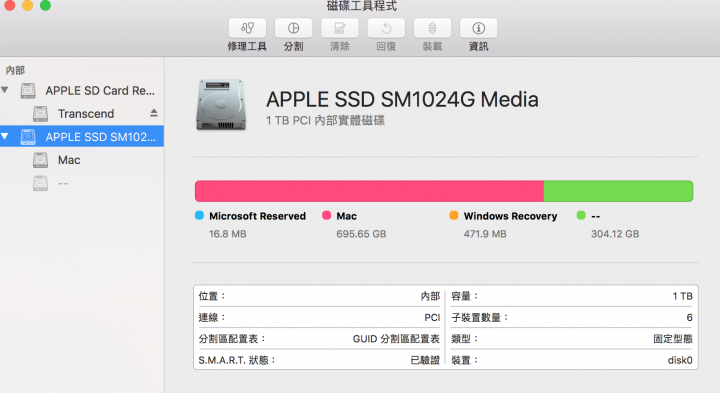Screen dimensions: 720x393
Task: Click the Partition (分割) toolbar icon
Action: [x=293, y=28]
